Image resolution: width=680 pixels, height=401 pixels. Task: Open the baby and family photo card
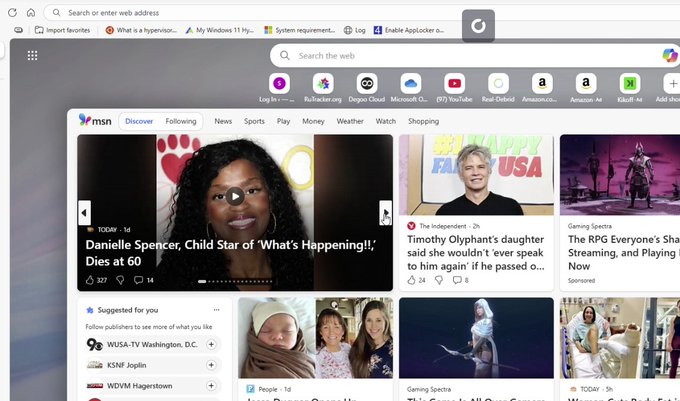pos(315,338)
